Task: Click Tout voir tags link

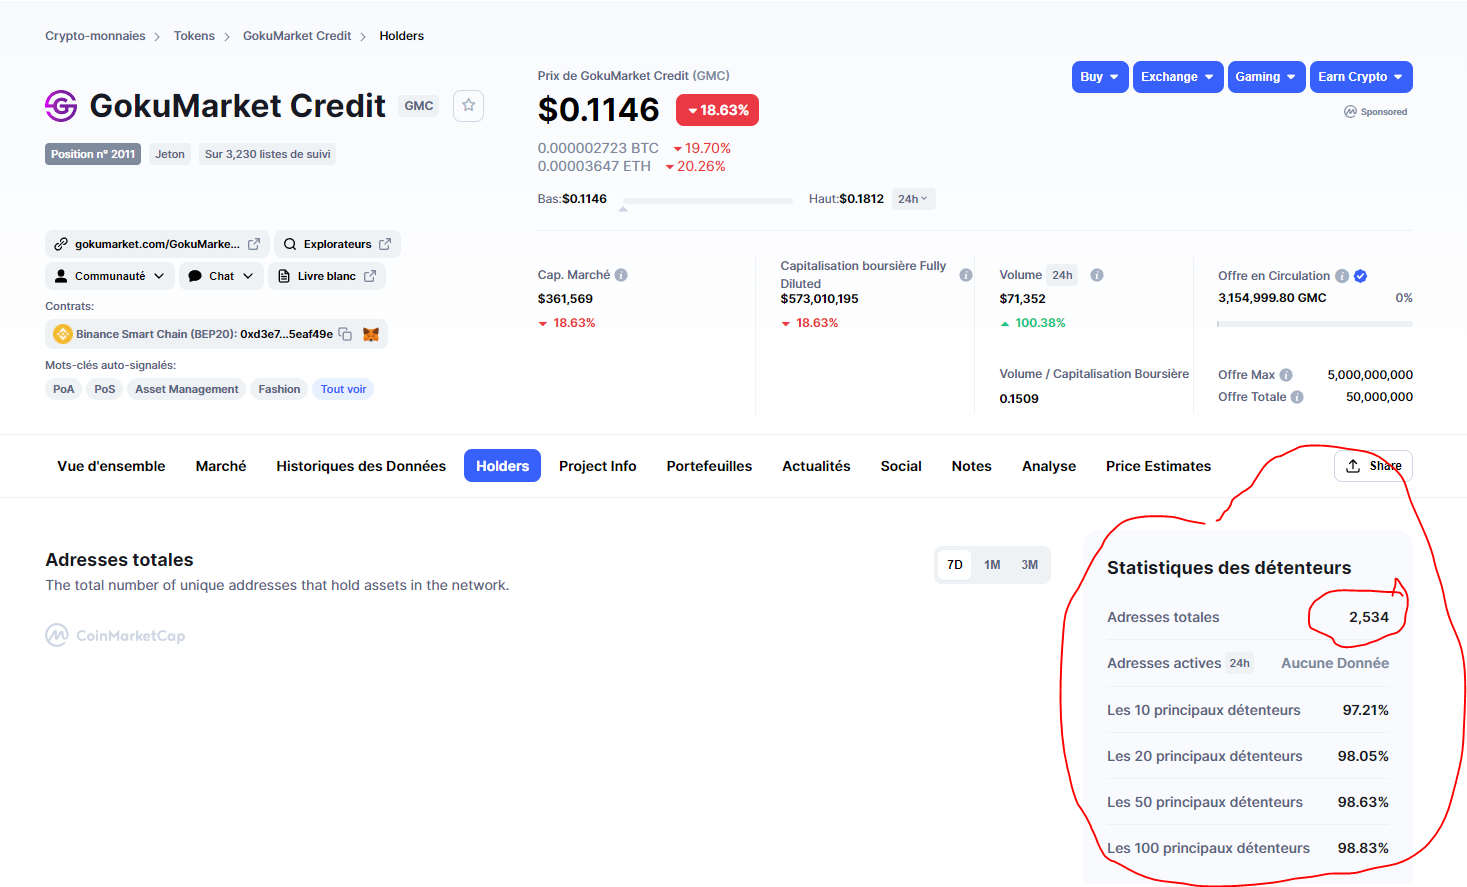Action: [343, 389]
